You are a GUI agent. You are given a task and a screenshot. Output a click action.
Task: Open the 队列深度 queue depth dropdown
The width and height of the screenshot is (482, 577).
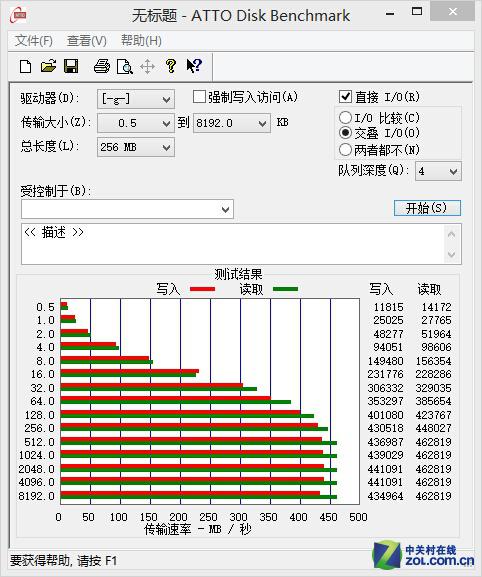pos(438,171)
